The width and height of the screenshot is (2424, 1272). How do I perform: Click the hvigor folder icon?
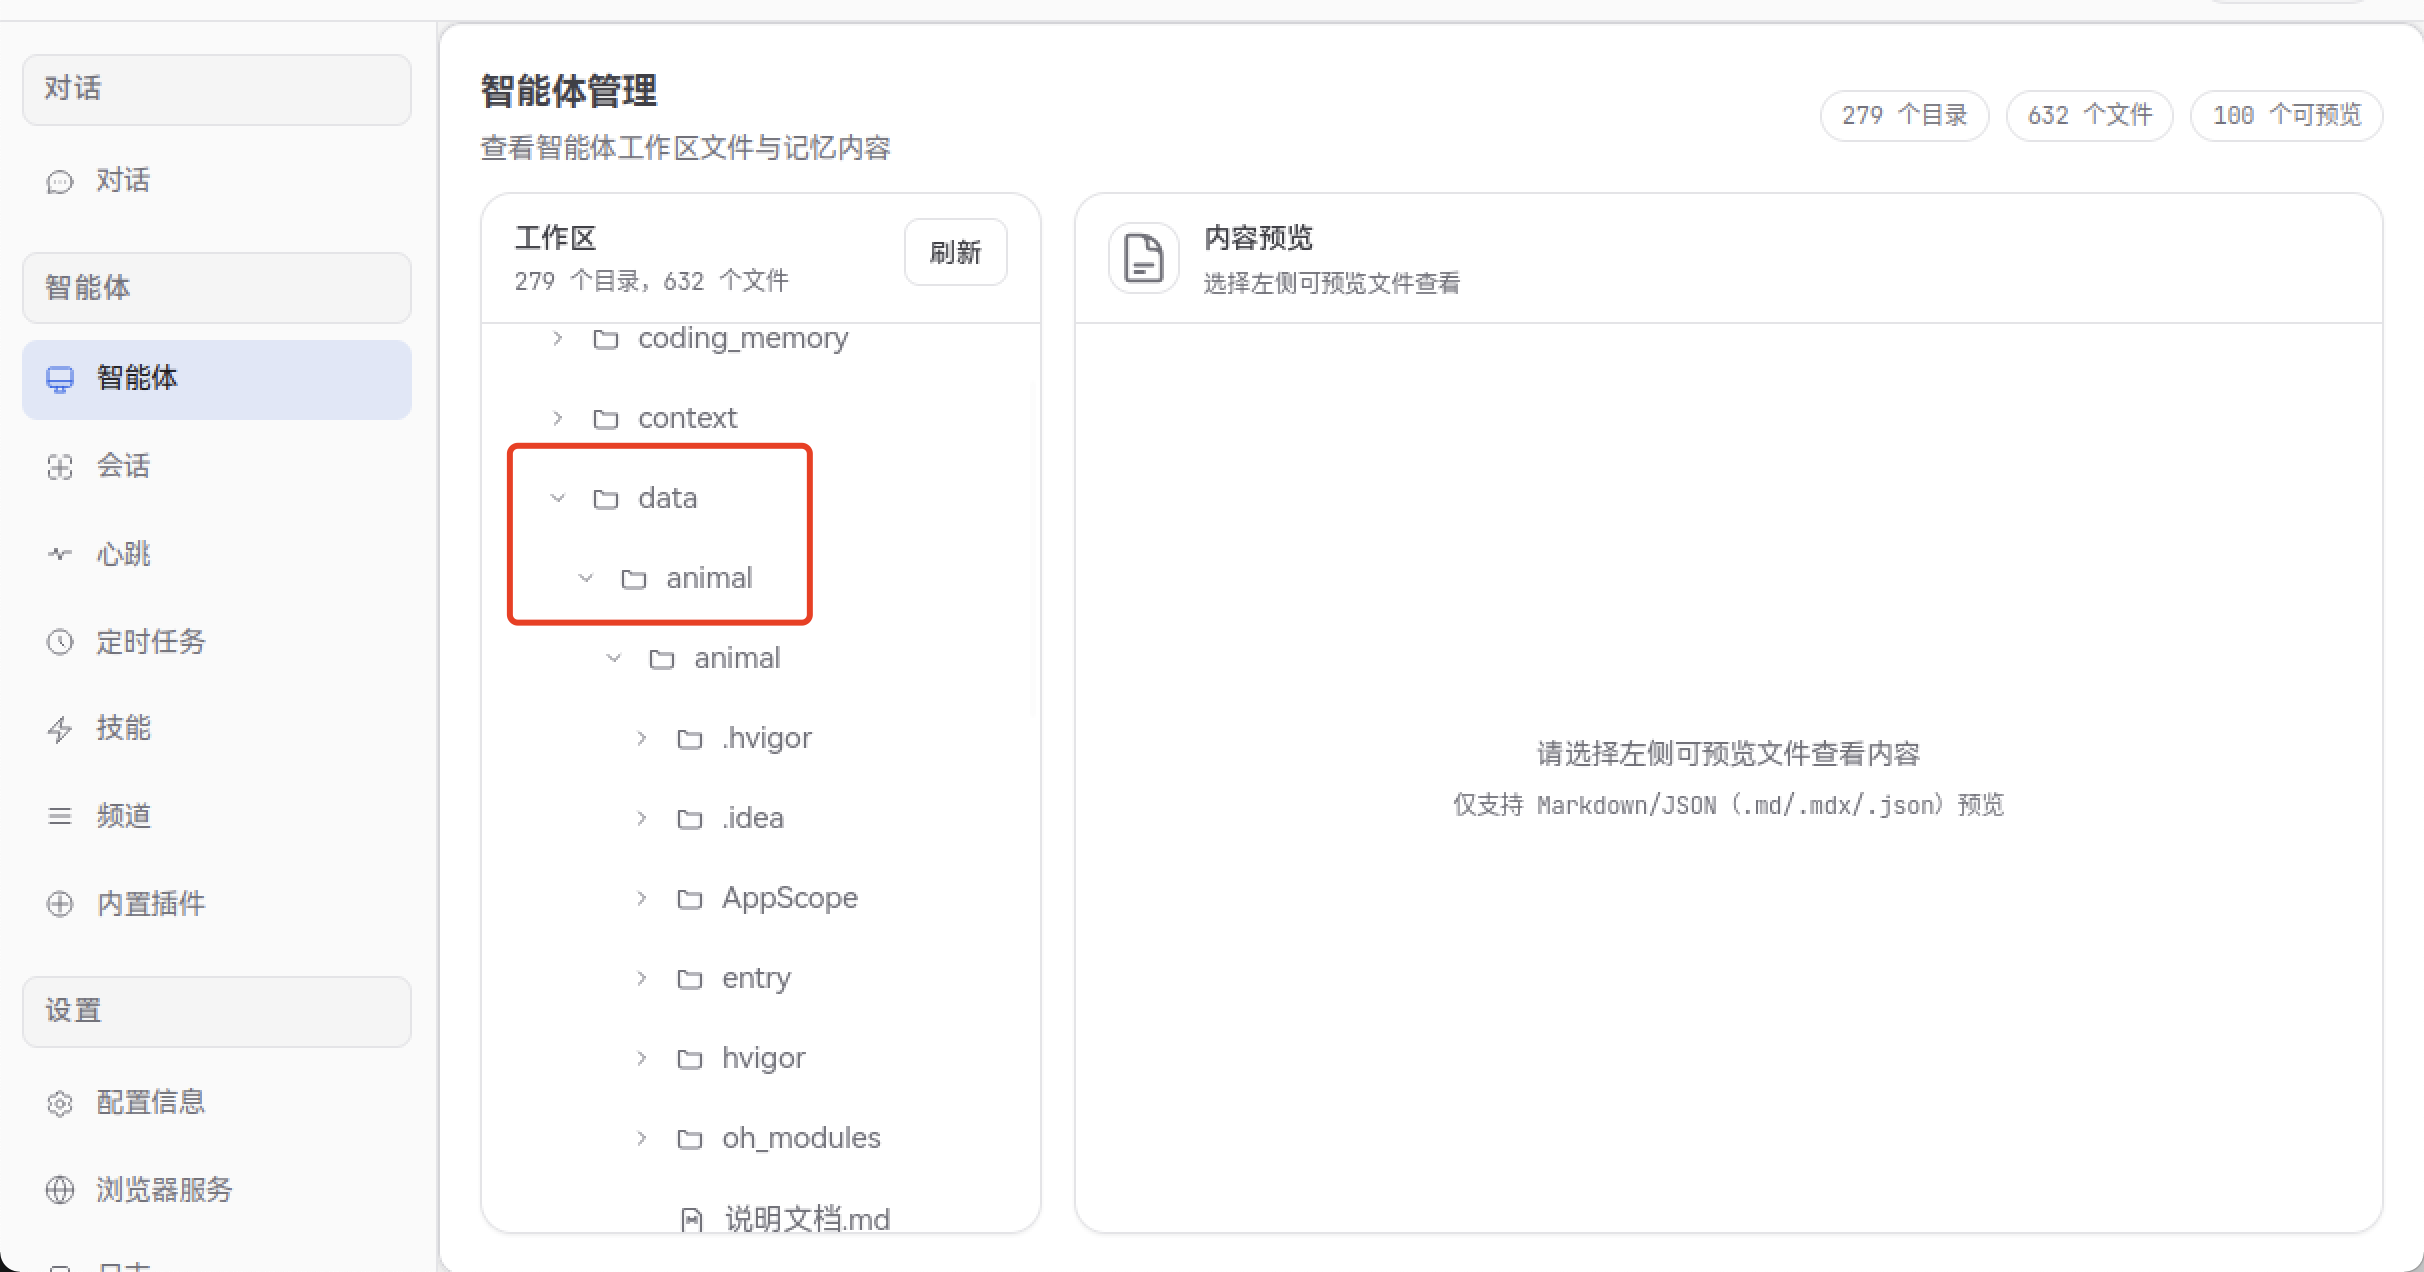(x=690, y=1059)
